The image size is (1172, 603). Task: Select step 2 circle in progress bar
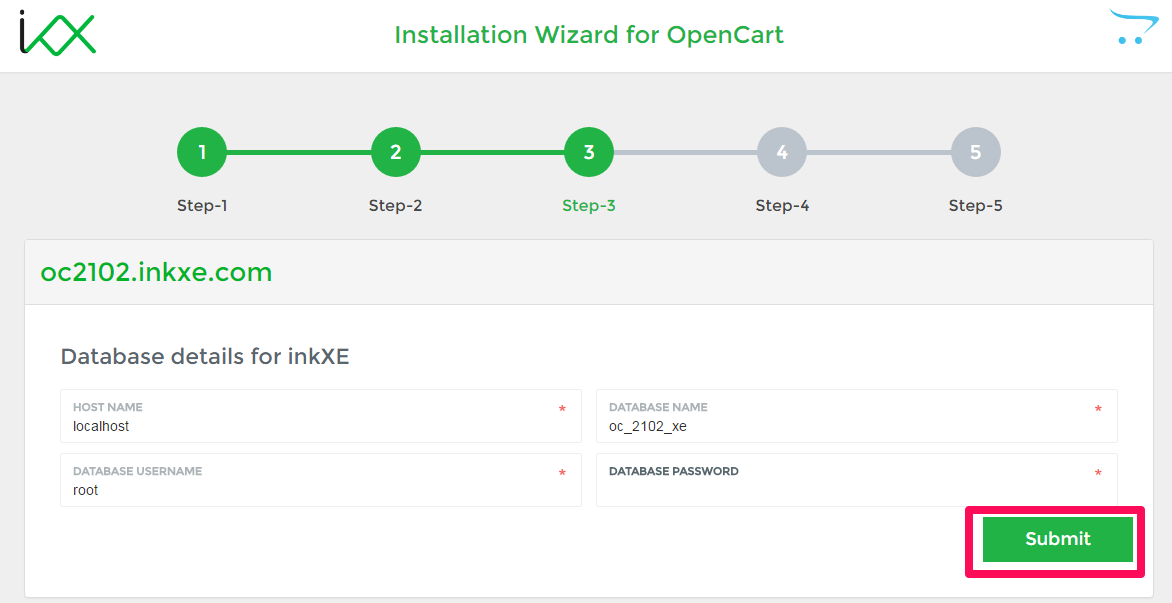pos(395,152)
